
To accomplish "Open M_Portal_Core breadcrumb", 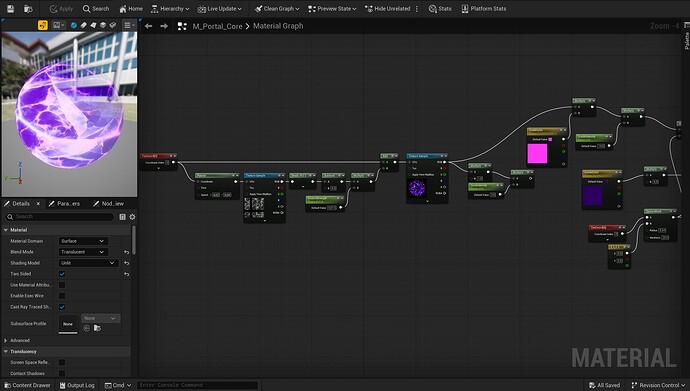I will pos(217,26).
